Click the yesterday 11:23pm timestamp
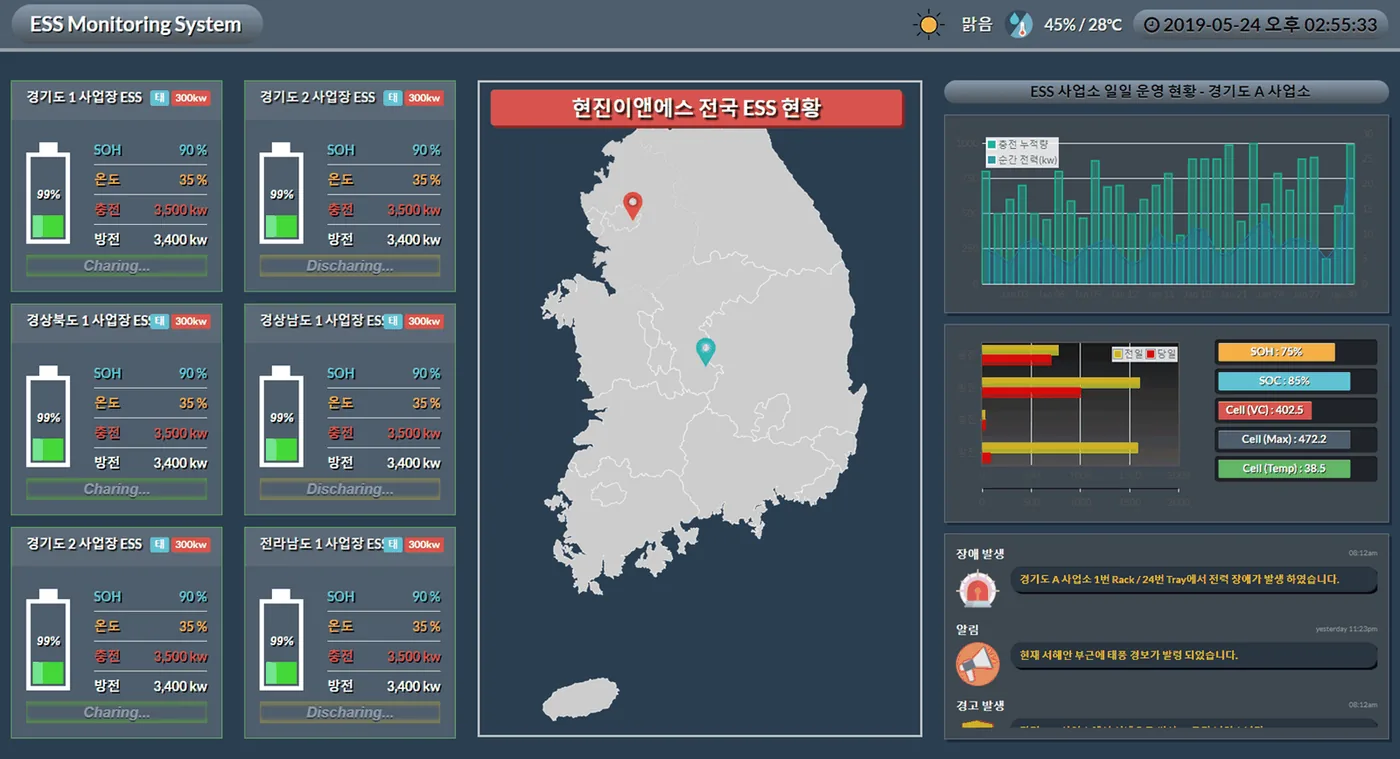 (1346, 629)
